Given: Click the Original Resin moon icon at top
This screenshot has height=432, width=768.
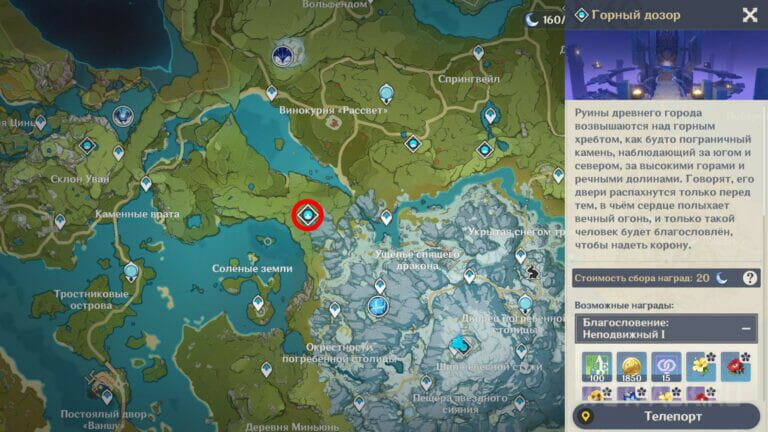Looking at the screenshot, I should [x=532, y=20].
